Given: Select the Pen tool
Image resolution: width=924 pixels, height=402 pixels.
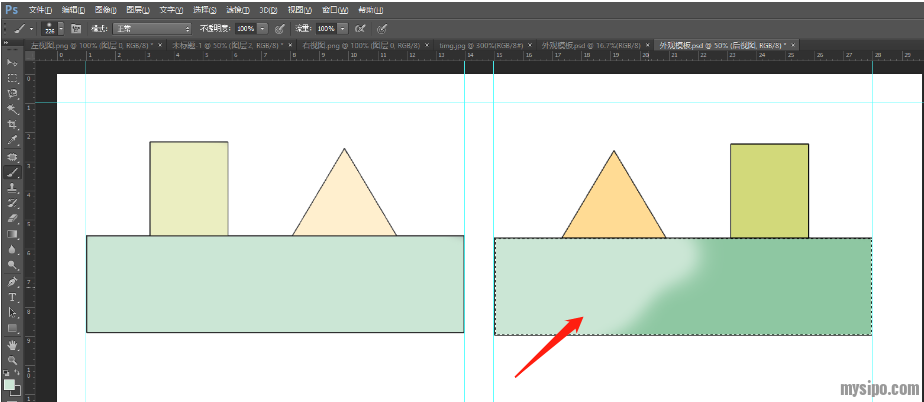Looking at the screenshot, I should coord(13,281).
